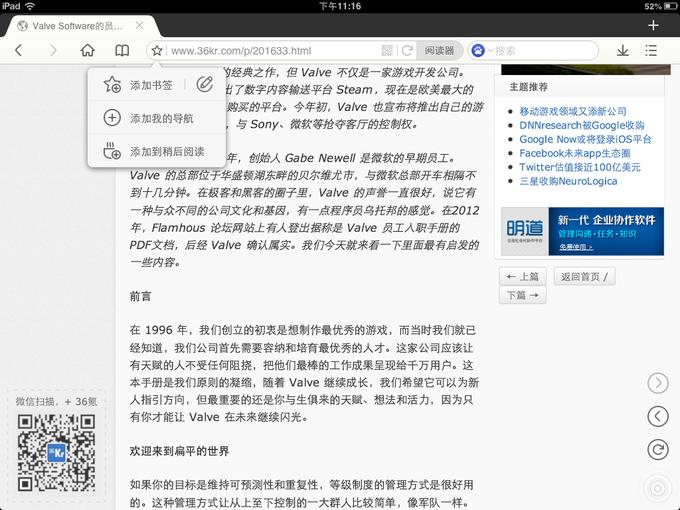Tap the floating forward circle arrow
Viewport: 680px width, 510px height.
pyautogui.click(x=657, y=383)
